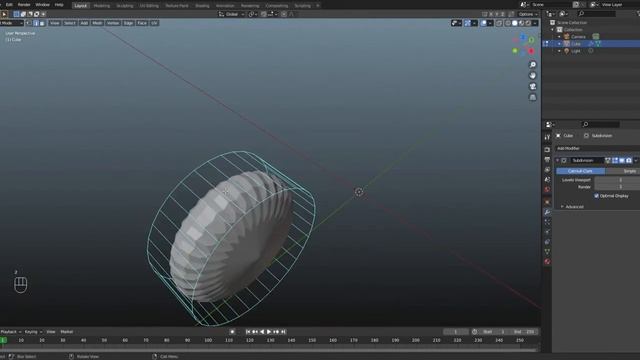Screen dimensions: 640x360
Task: Toggle proportional editing
Action: click(284, 14)
